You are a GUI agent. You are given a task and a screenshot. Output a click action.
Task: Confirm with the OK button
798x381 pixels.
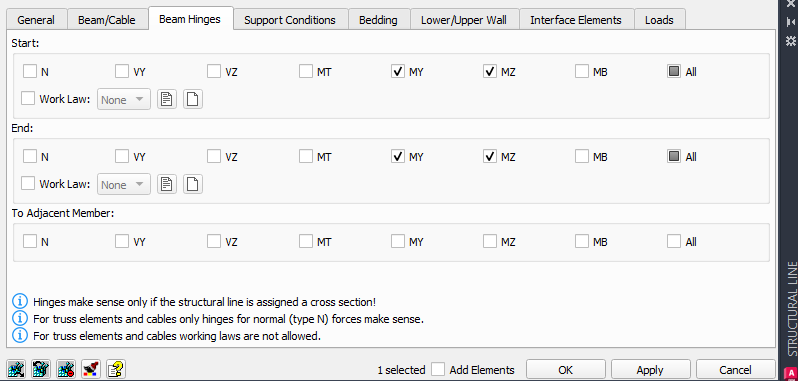[565, 369]
